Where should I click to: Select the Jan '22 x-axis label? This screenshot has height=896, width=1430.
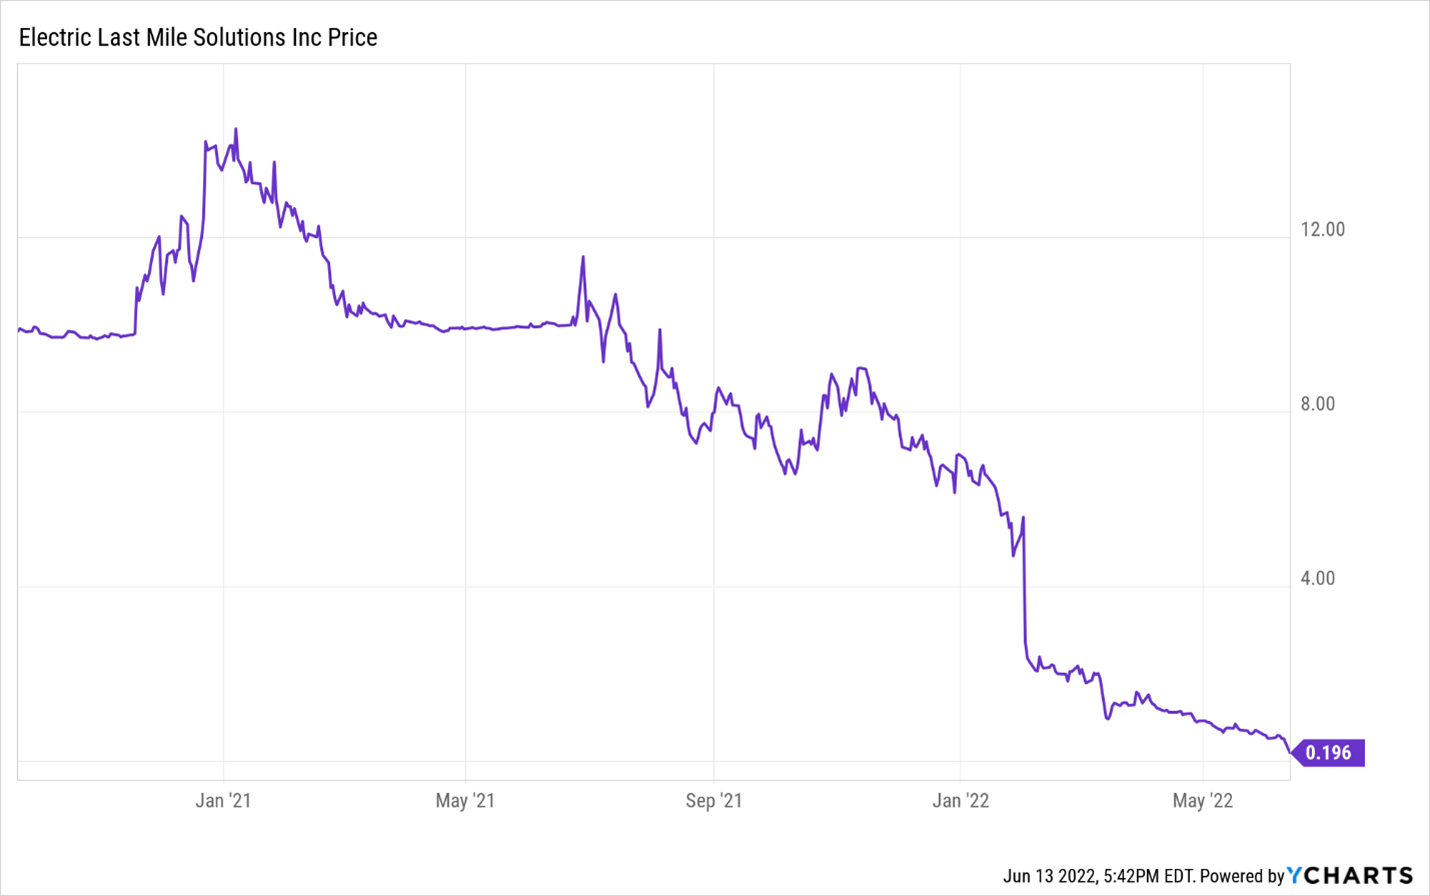click(960, 801)
